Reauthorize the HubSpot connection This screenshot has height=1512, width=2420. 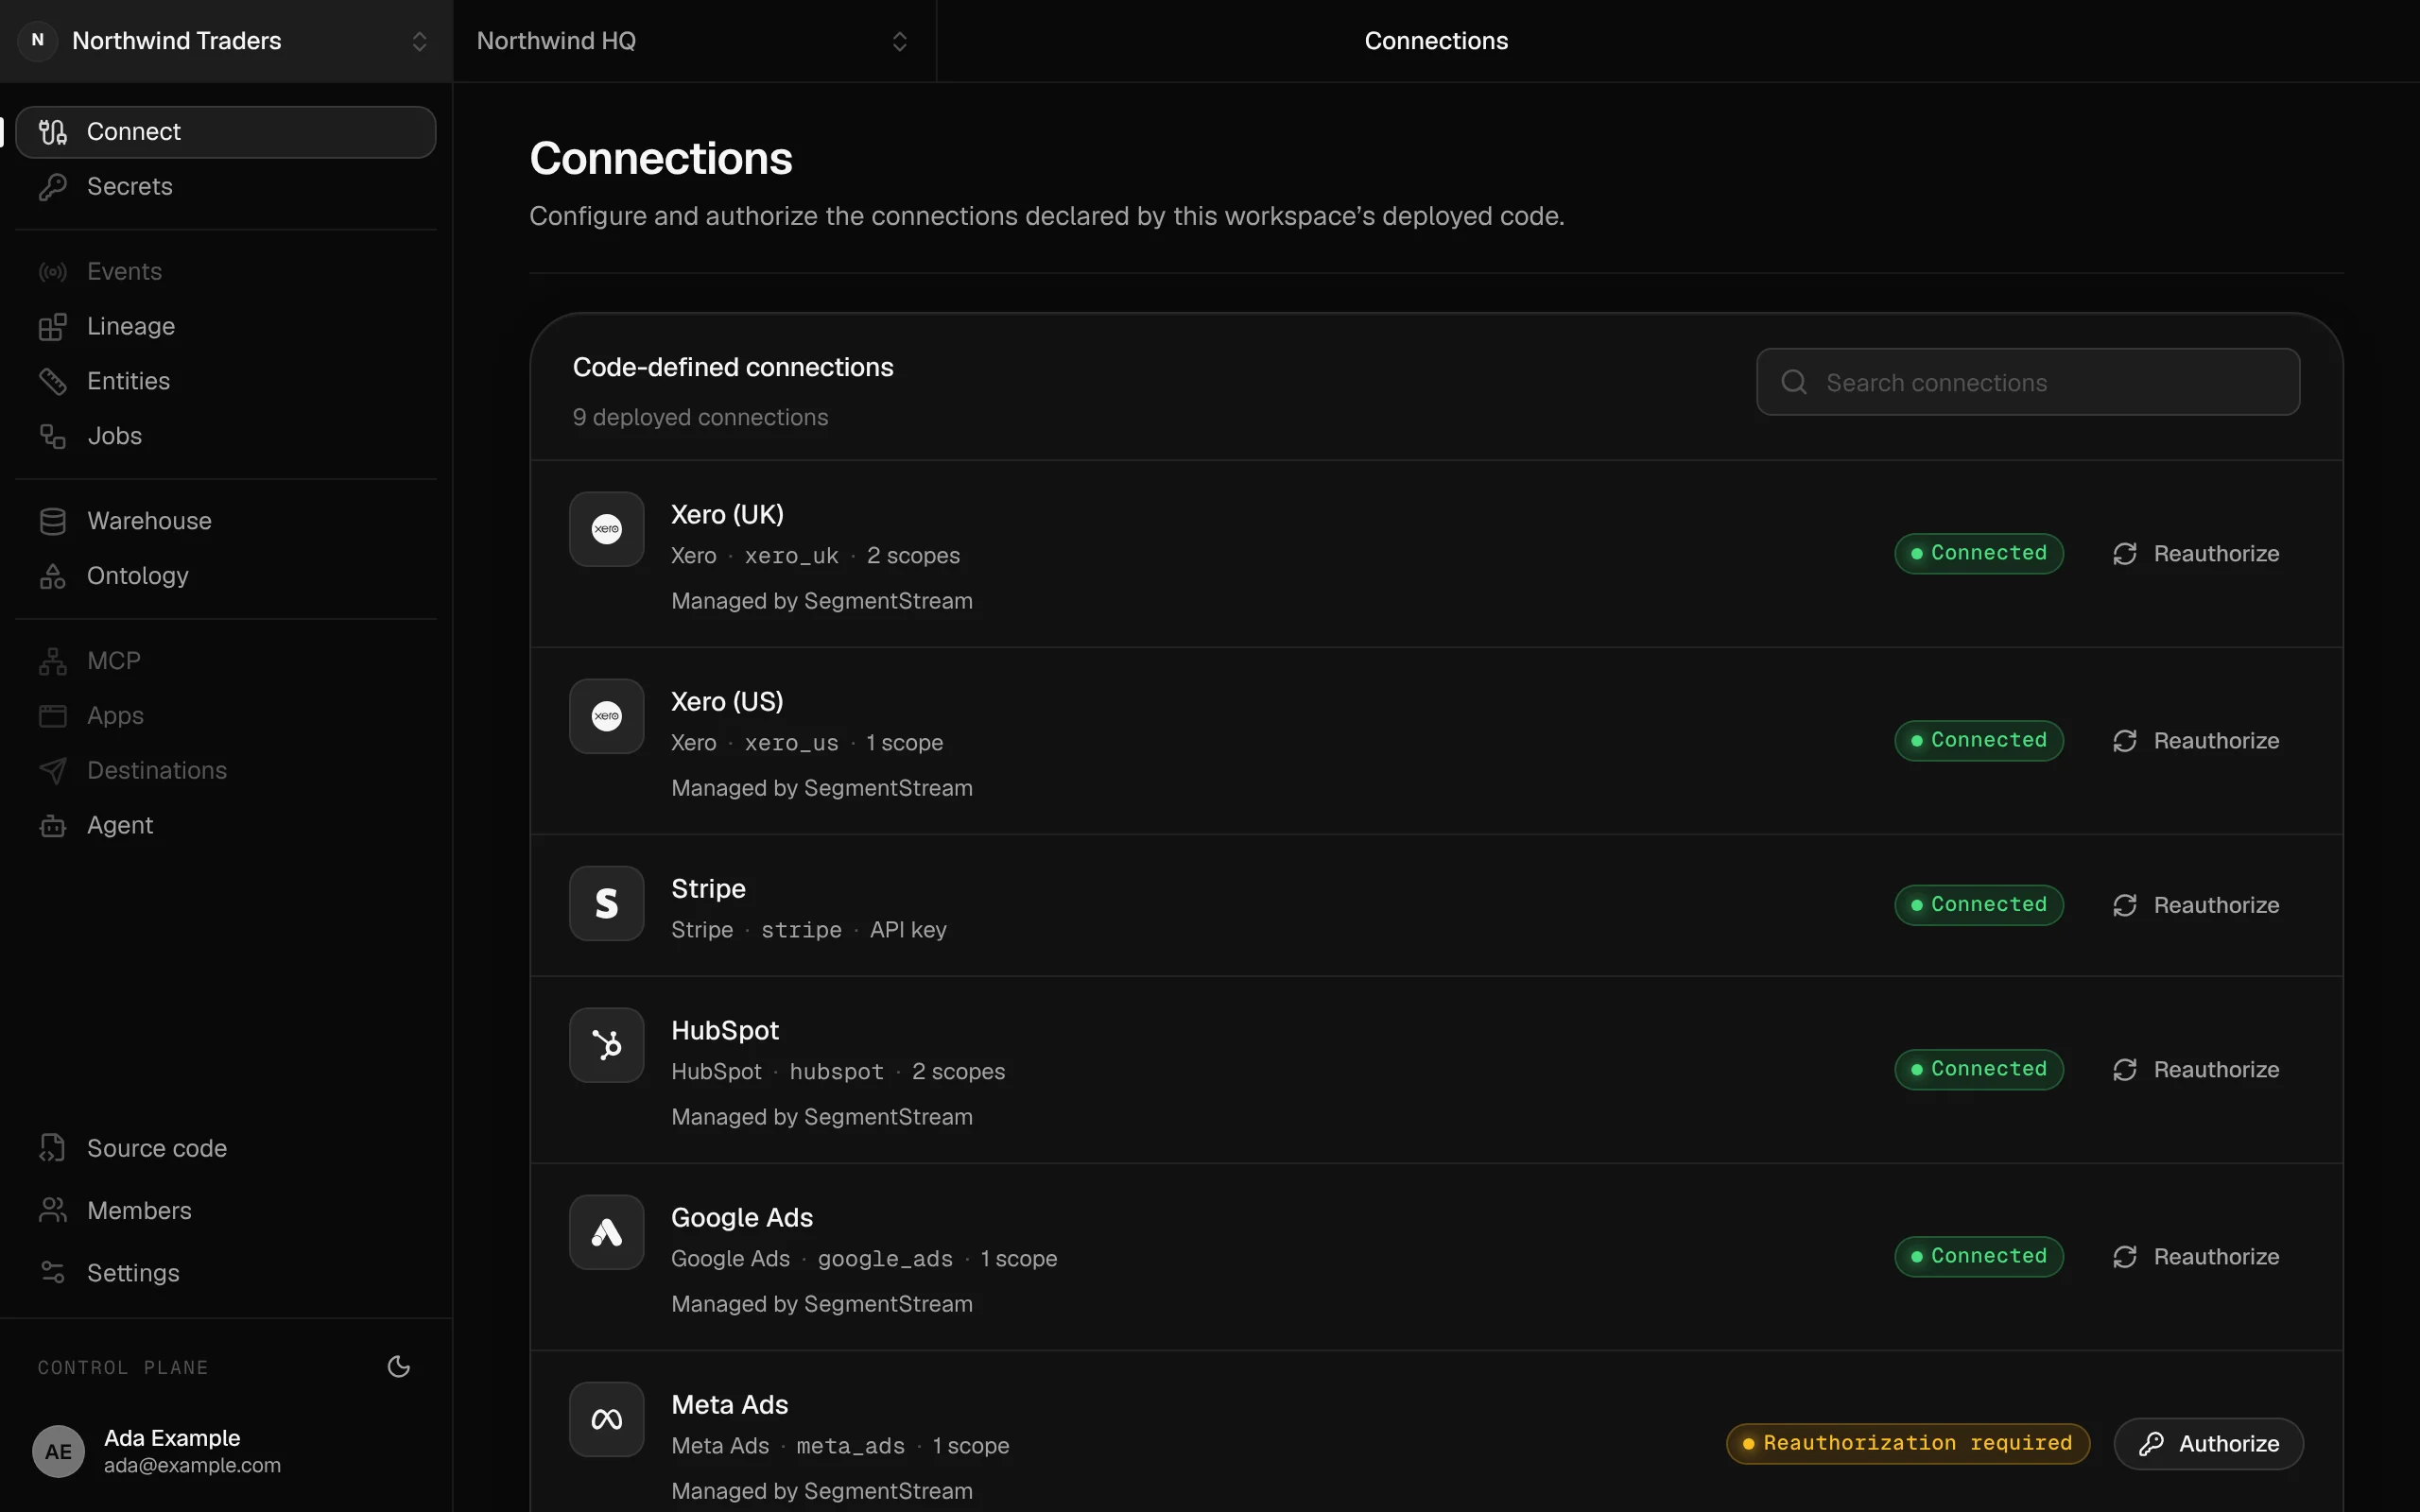pos(2196,1070)
